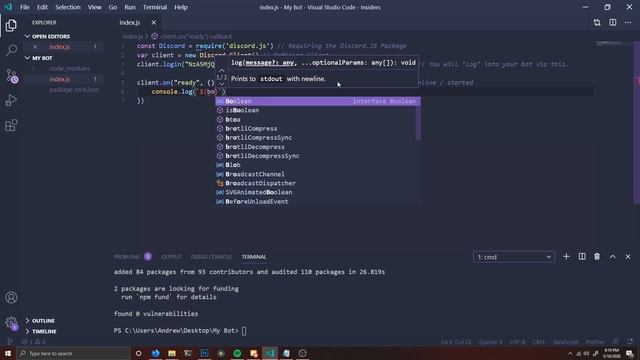Viewport: 640px width, 360px height.
Task: Open the Terminal menu
Action: [155, 7]
